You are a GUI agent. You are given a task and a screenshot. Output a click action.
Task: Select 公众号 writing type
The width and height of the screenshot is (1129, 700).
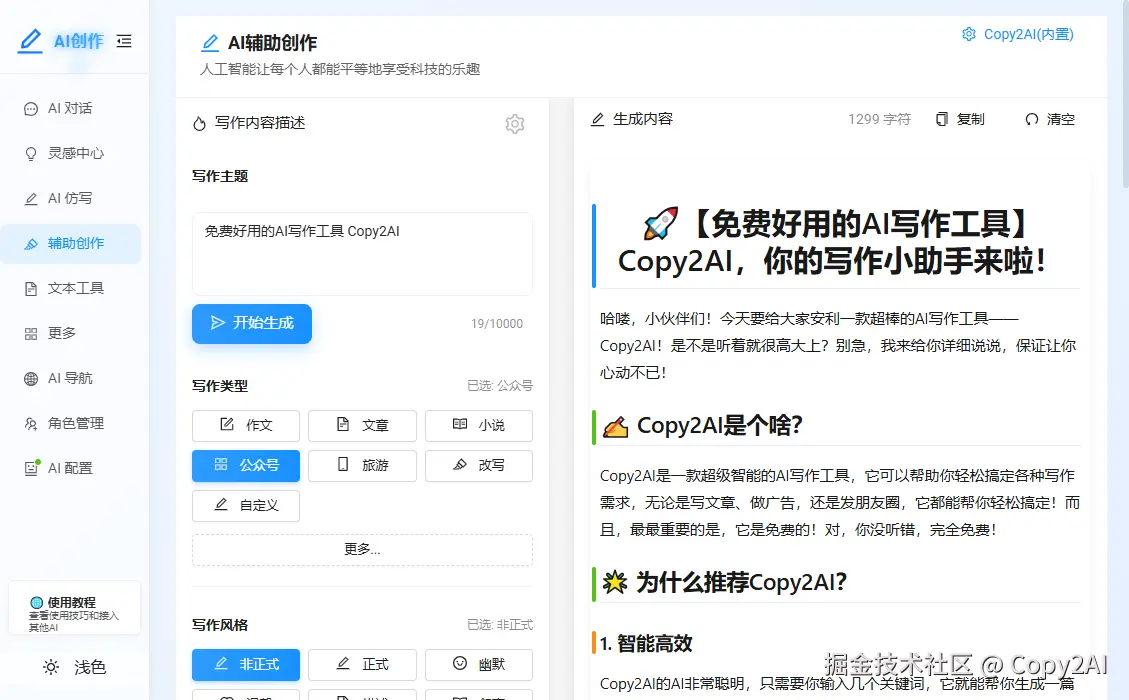click(246, 465)
